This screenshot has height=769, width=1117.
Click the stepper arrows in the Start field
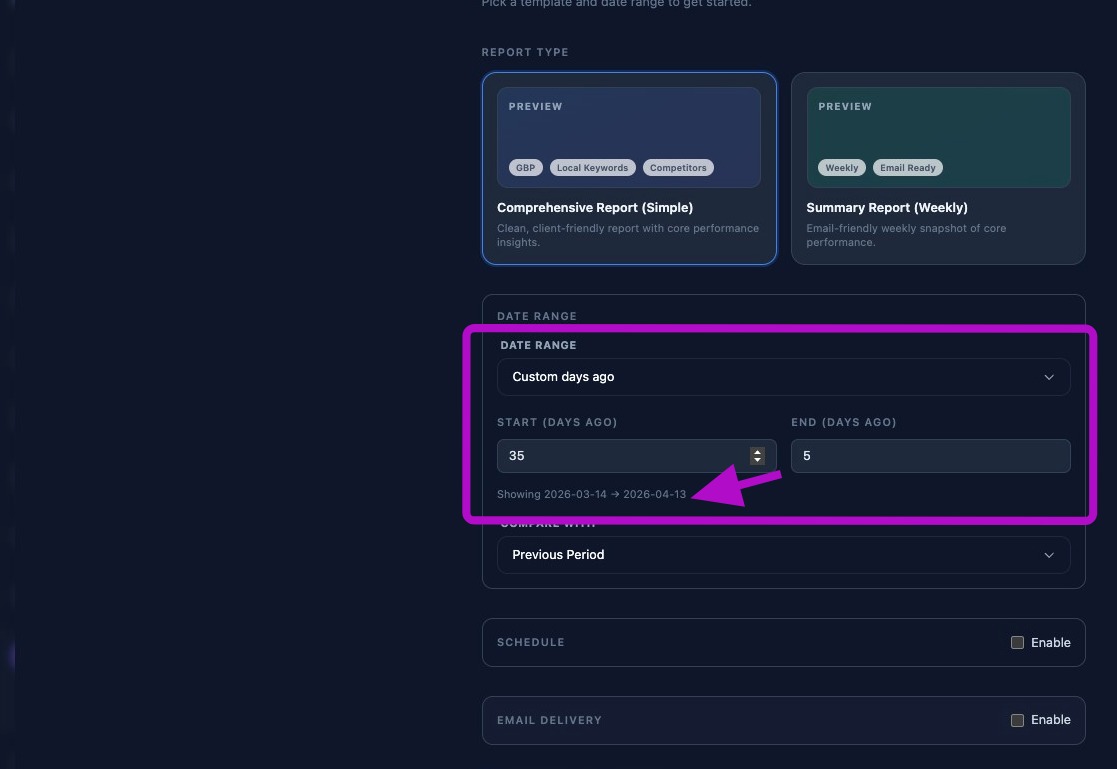[757, 456]
